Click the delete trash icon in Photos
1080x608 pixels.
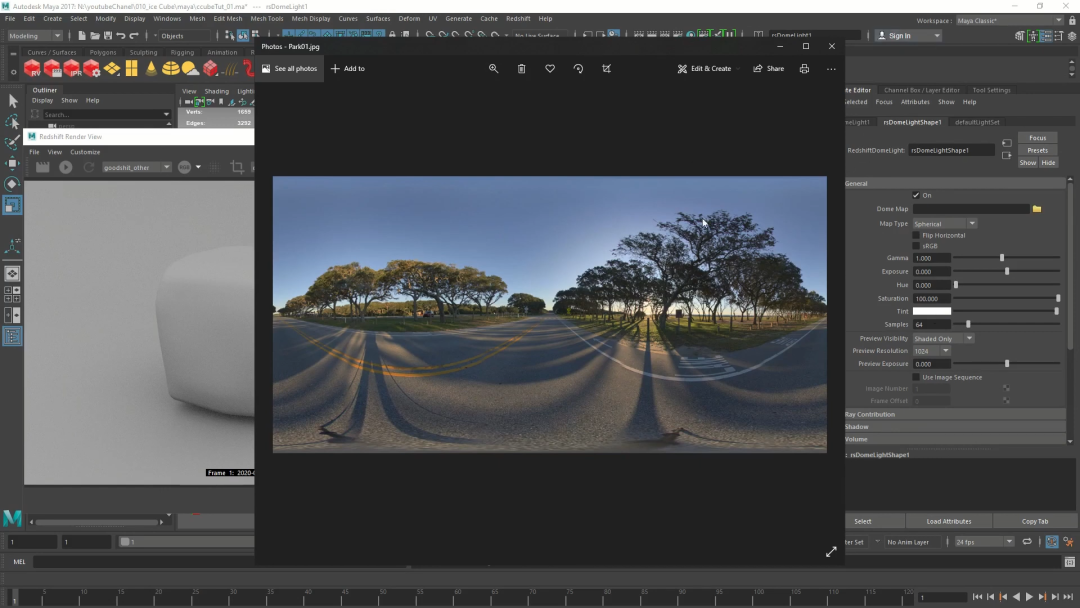click(x=521, y=69)
